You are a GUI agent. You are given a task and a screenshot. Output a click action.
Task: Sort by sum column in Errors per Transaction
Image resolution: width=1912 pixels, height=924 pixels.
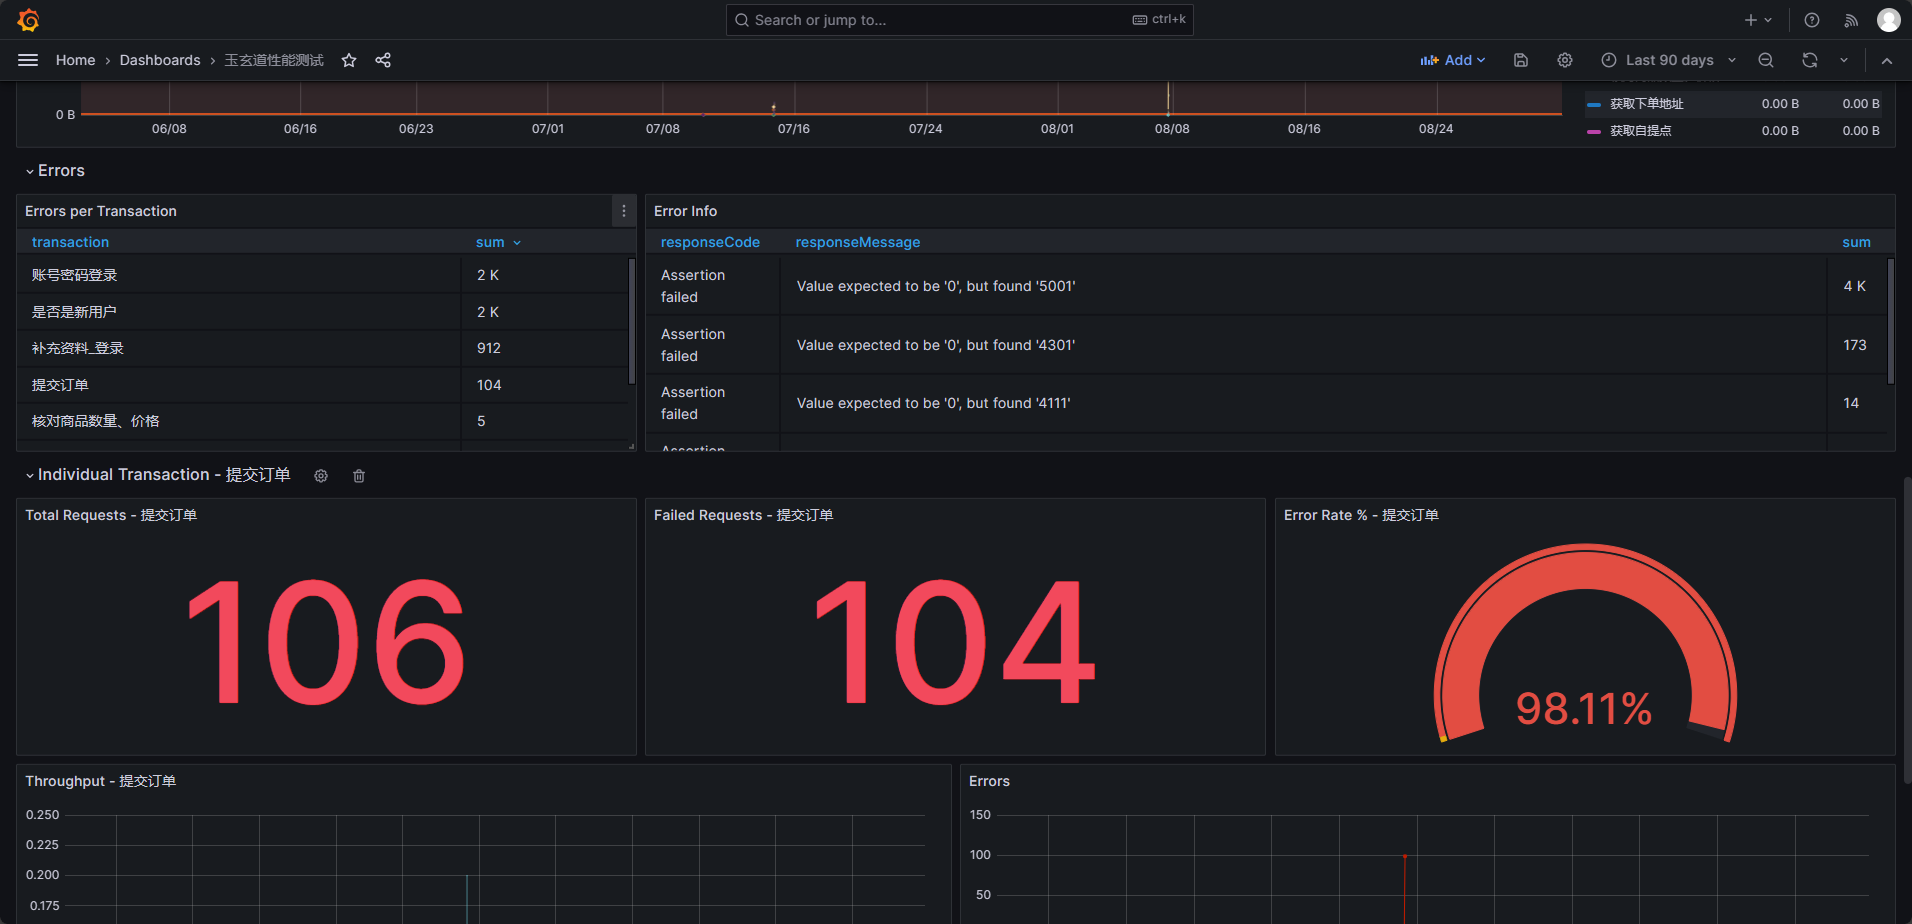[x=490, y=242]
